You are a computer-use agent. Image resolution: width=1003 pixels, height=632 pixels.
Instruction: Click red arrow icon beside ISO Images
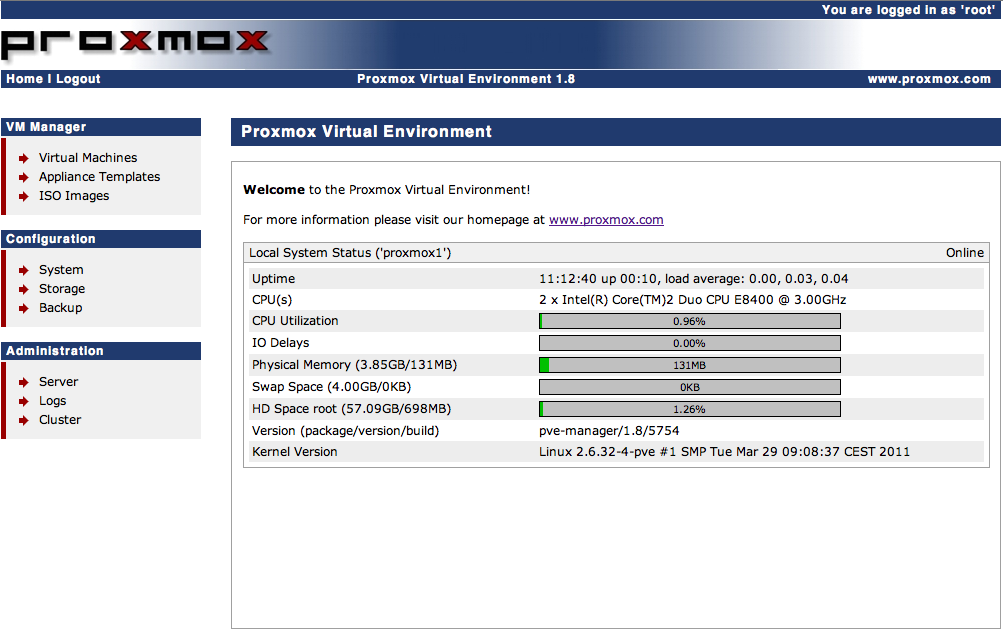[23, 196]
